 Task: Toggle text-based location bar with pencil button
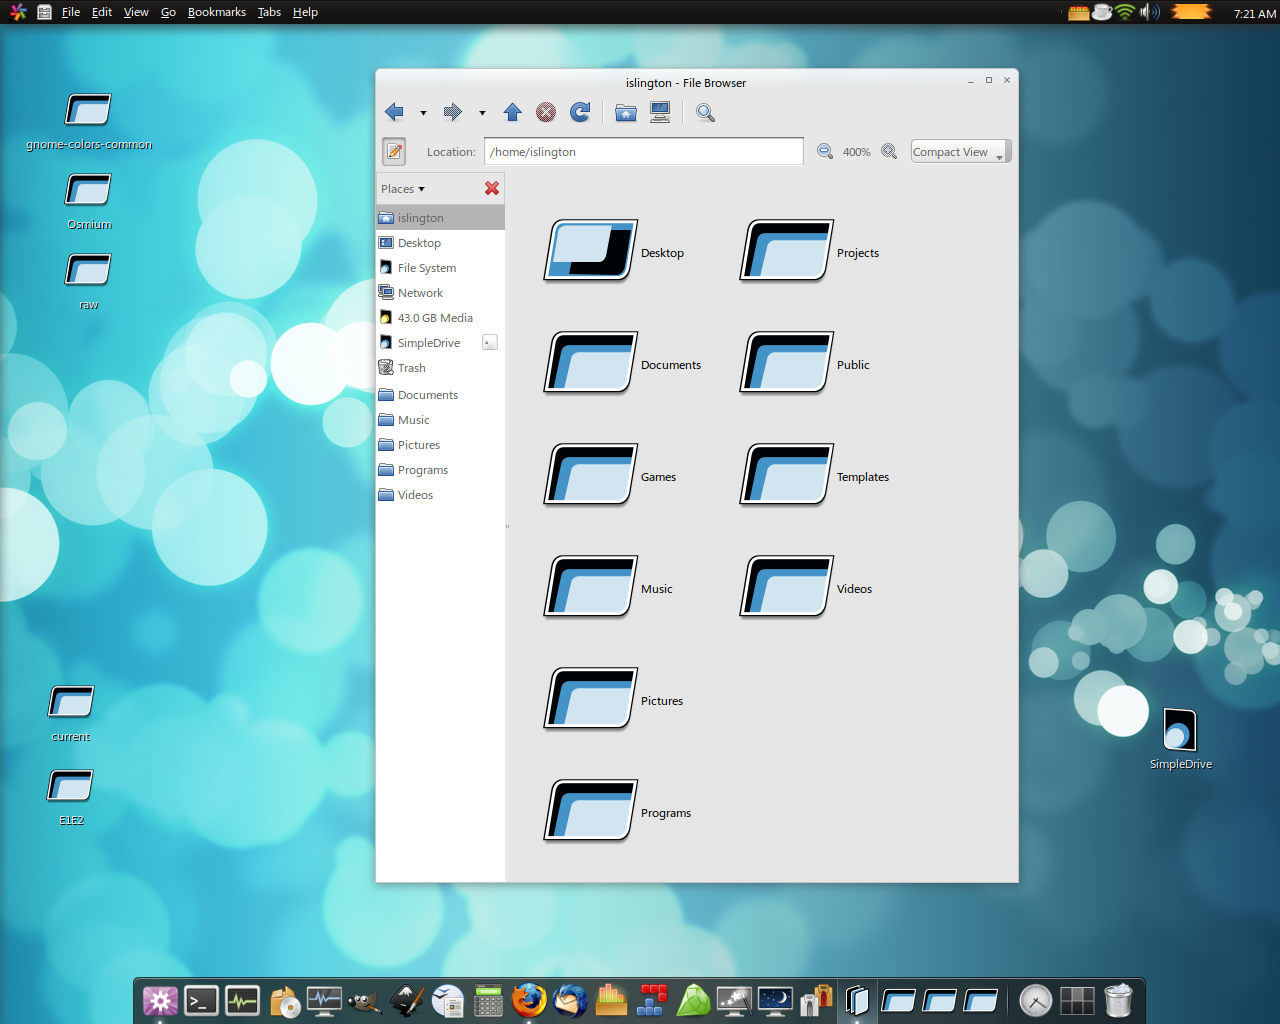(x=394, y=151)
